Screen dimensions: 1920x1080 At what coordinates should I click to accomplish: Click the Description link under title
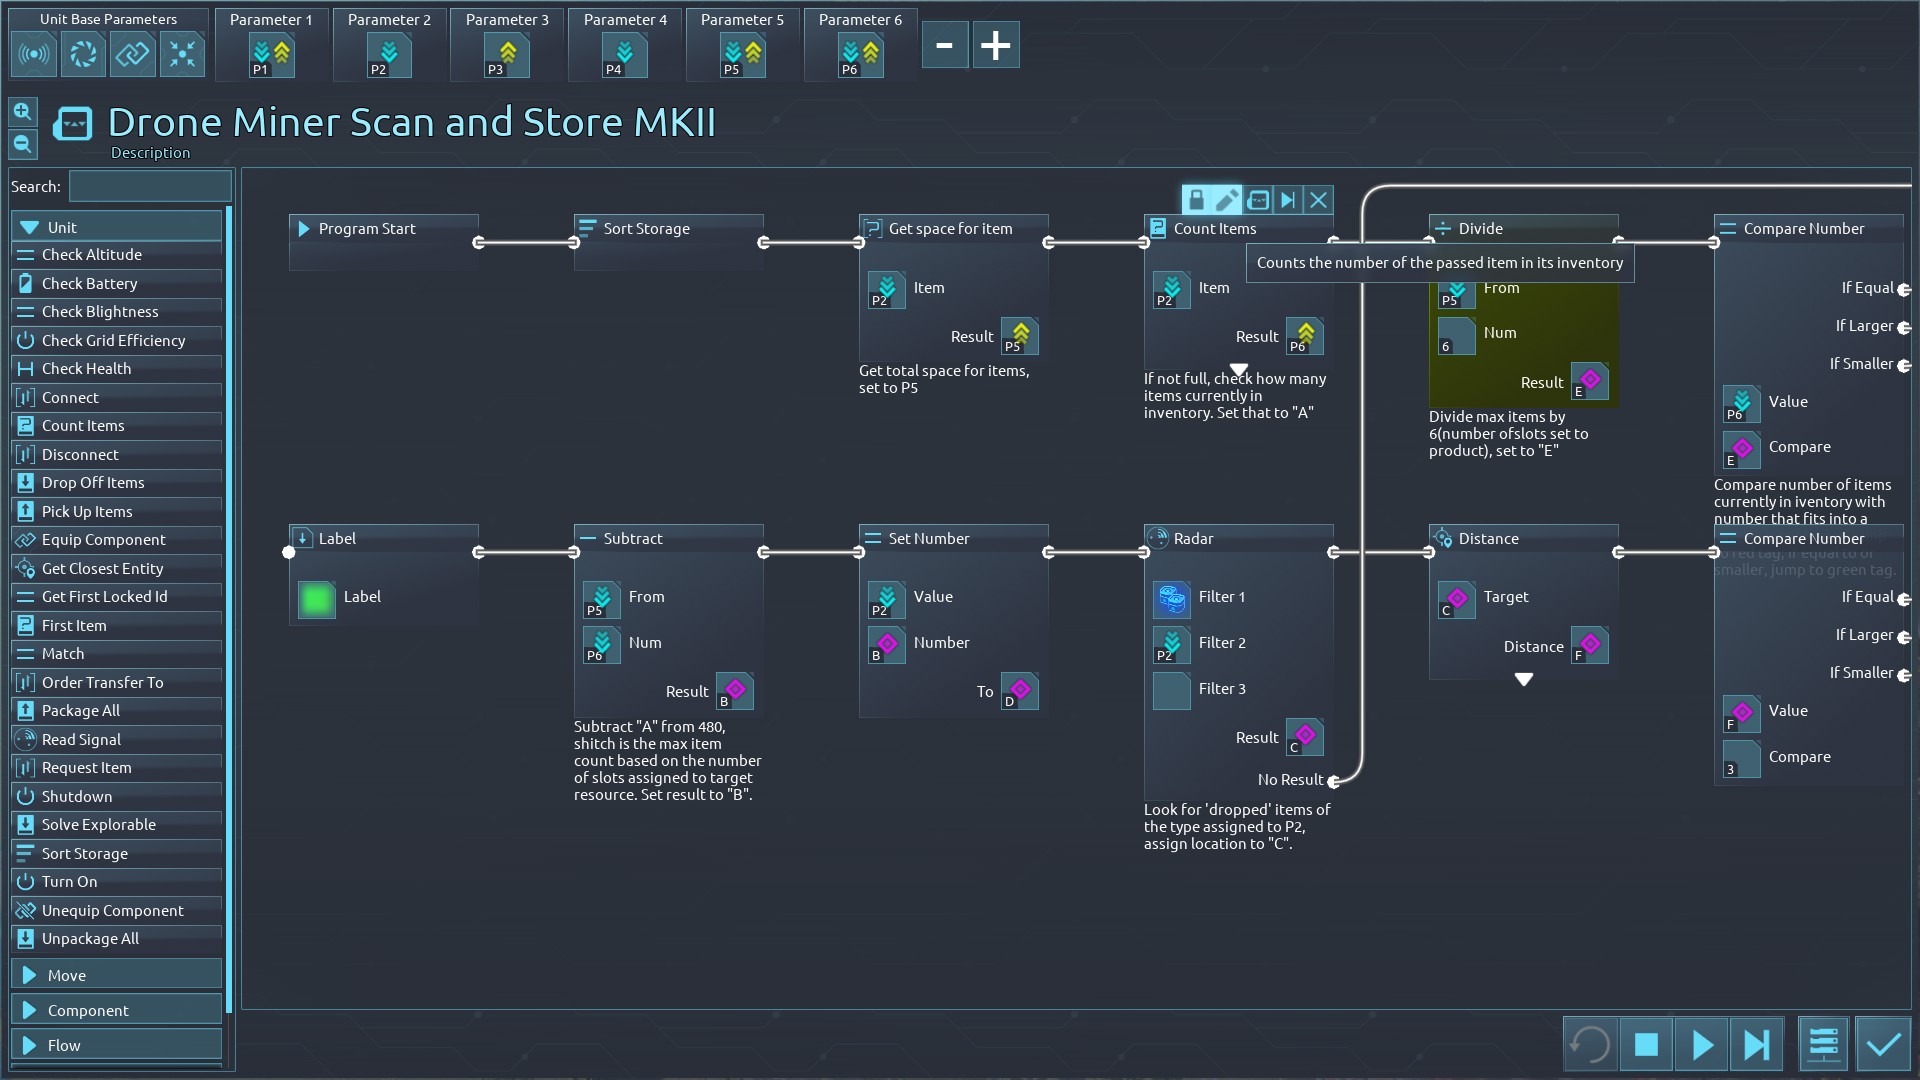pos(150,153)
